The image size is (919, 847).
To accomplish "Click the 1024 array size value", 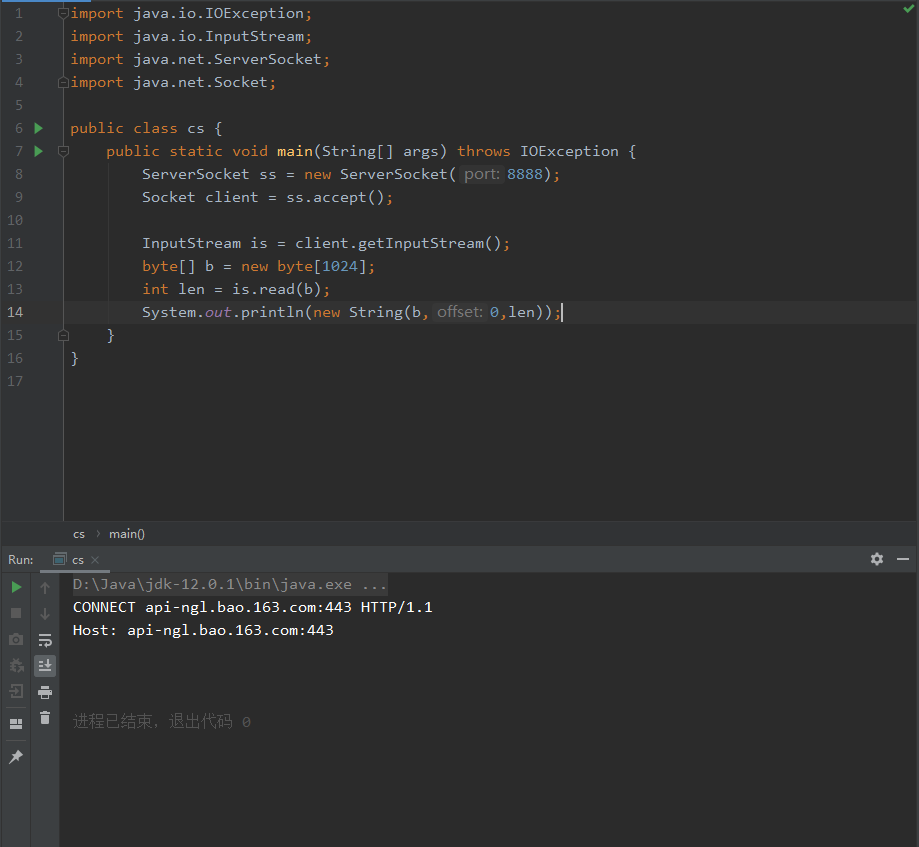I will point(340,266).
